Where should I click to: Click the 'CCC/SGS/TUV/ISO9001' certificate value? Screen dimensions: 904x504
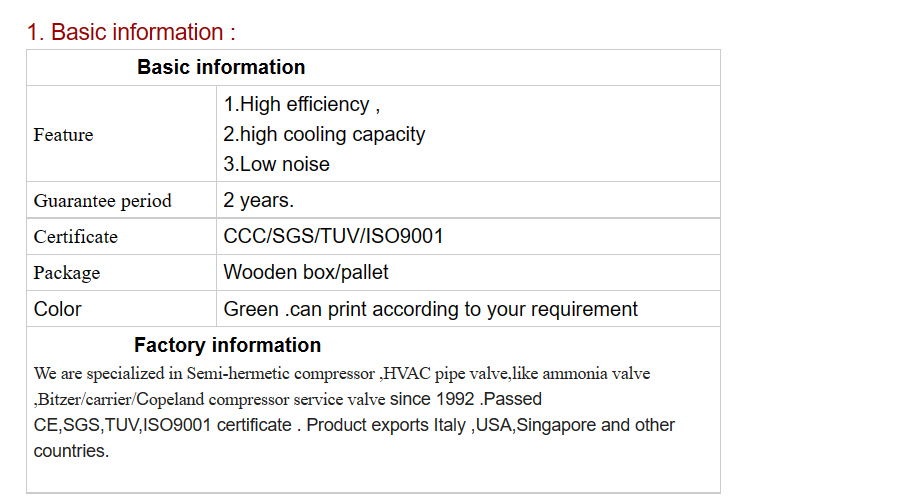pyautogui.click(x=333, y=236)
